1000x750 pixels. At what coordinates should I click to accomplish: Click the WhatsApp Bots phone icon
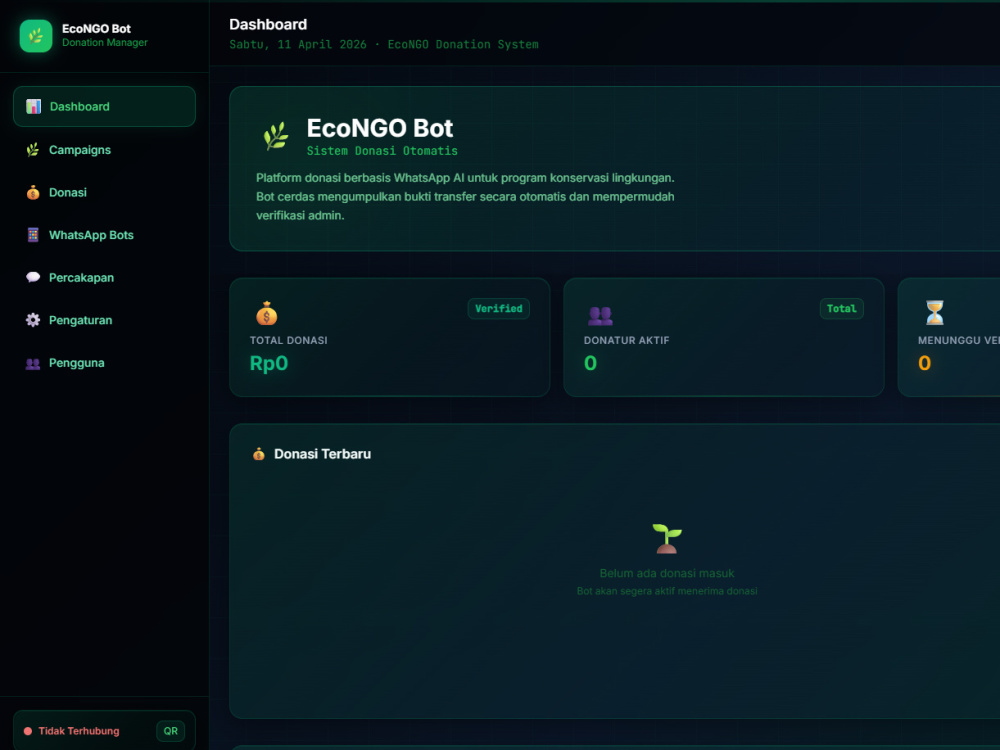(x=33, y=235)
